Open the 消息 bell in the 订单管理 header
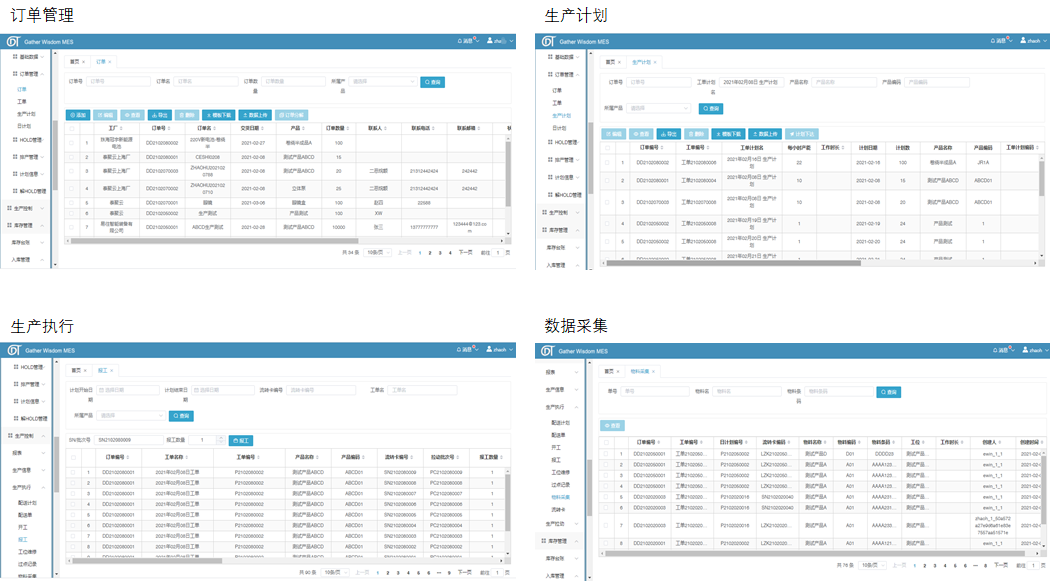The width and height of the screenshot is (1050, 581). tap(467, 41)
